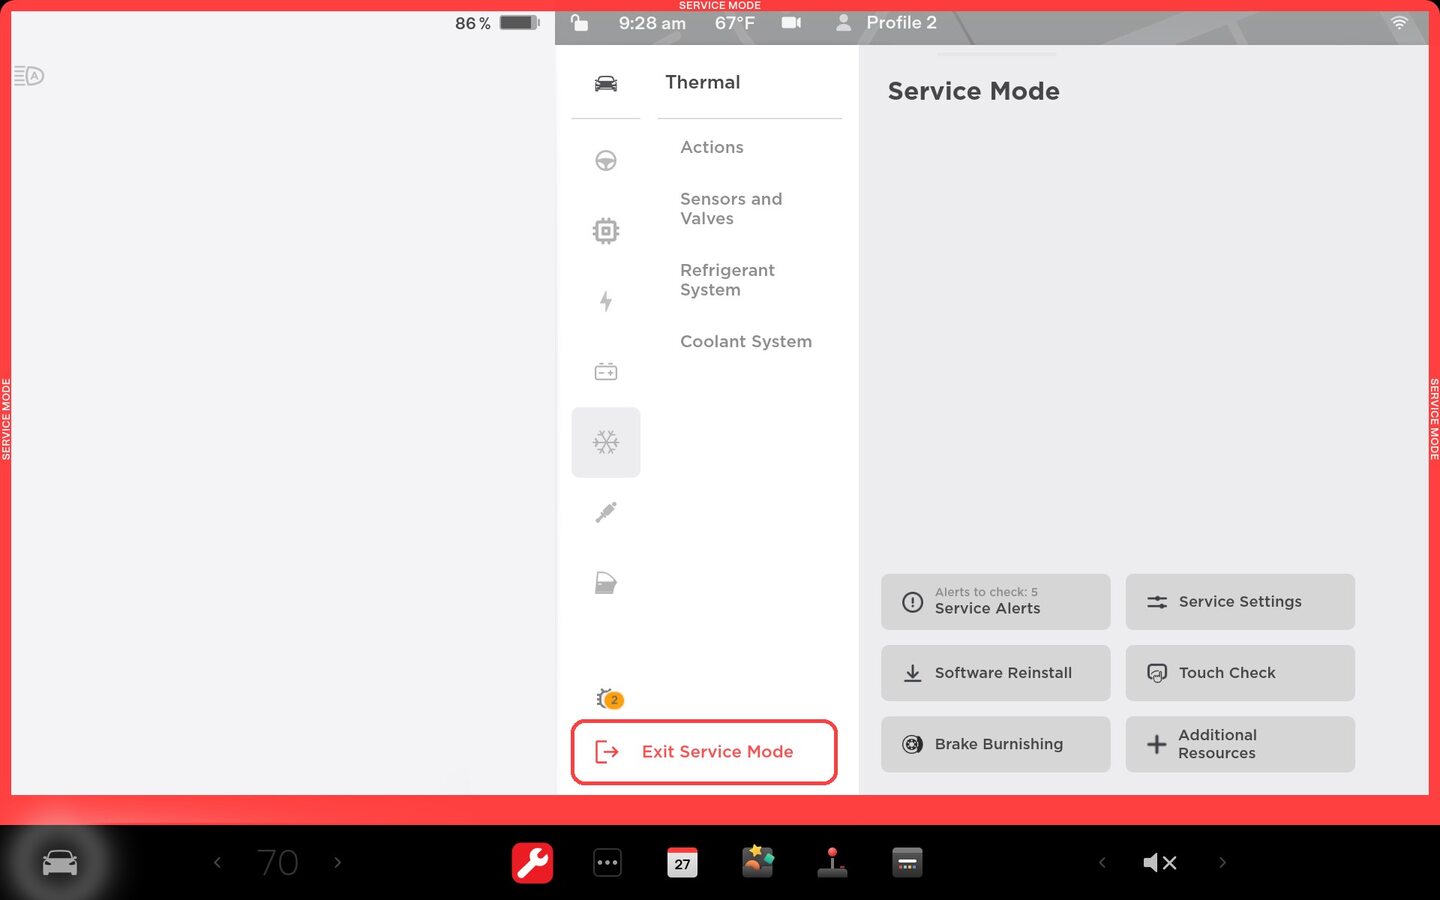Click the Thermal snowflake sidebar icon
Image resolution: width=1440 pixels, height=900 pixels.
coord(605,442)
